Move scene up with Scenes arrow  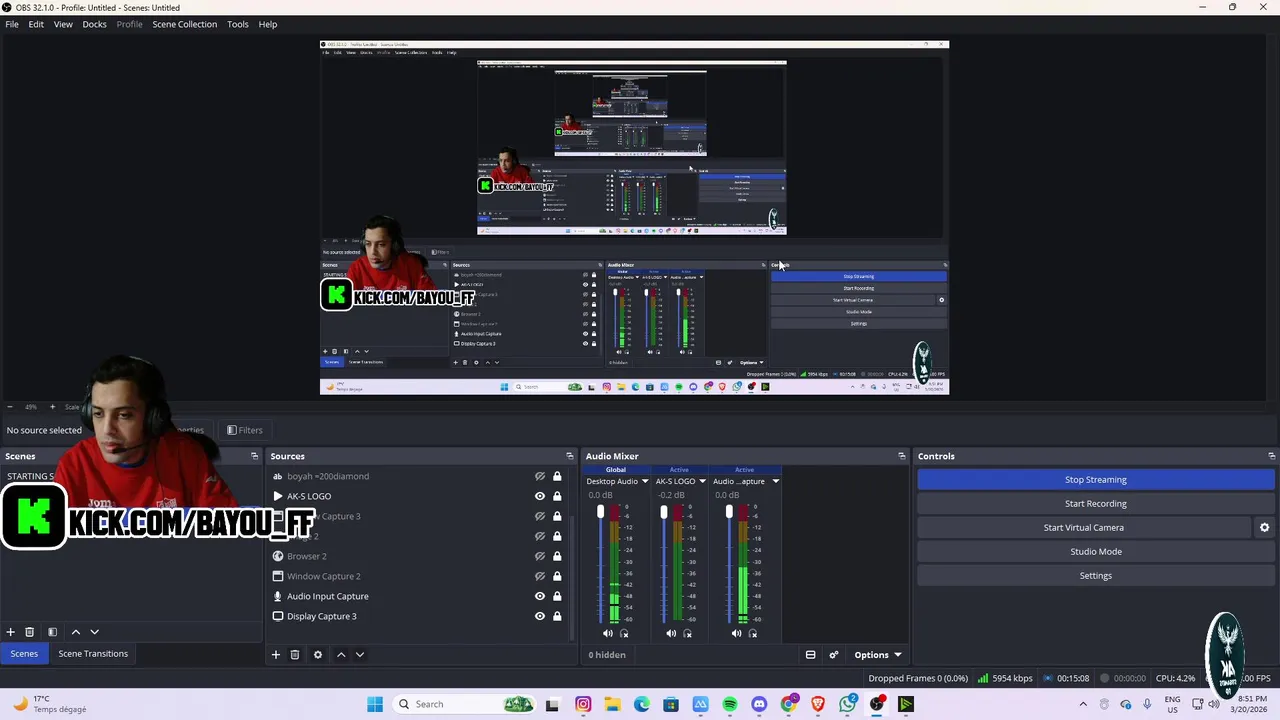pyautogui.click(x=76, y=632)
